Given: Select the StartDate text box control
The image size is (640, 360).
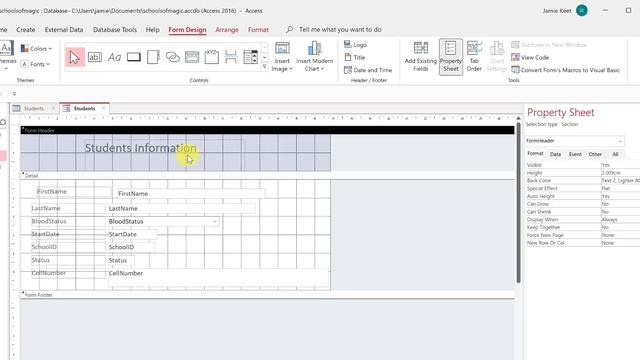Looking at the screenshot, I should [x=132, y=234].
